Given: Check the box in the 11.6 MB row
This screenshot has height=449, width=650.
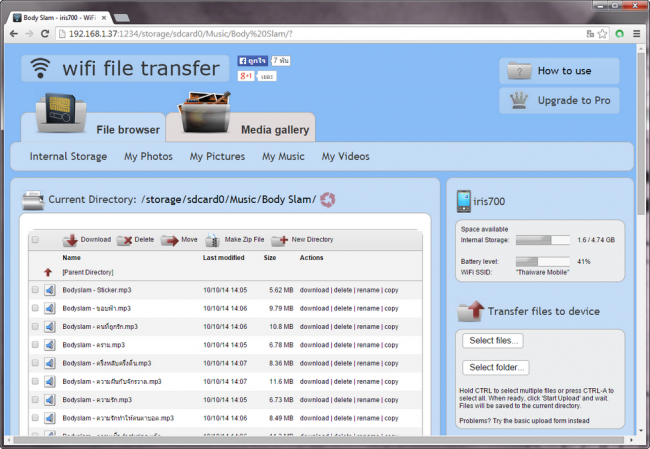Looking at the screenshot, I should tap(35, 381).
